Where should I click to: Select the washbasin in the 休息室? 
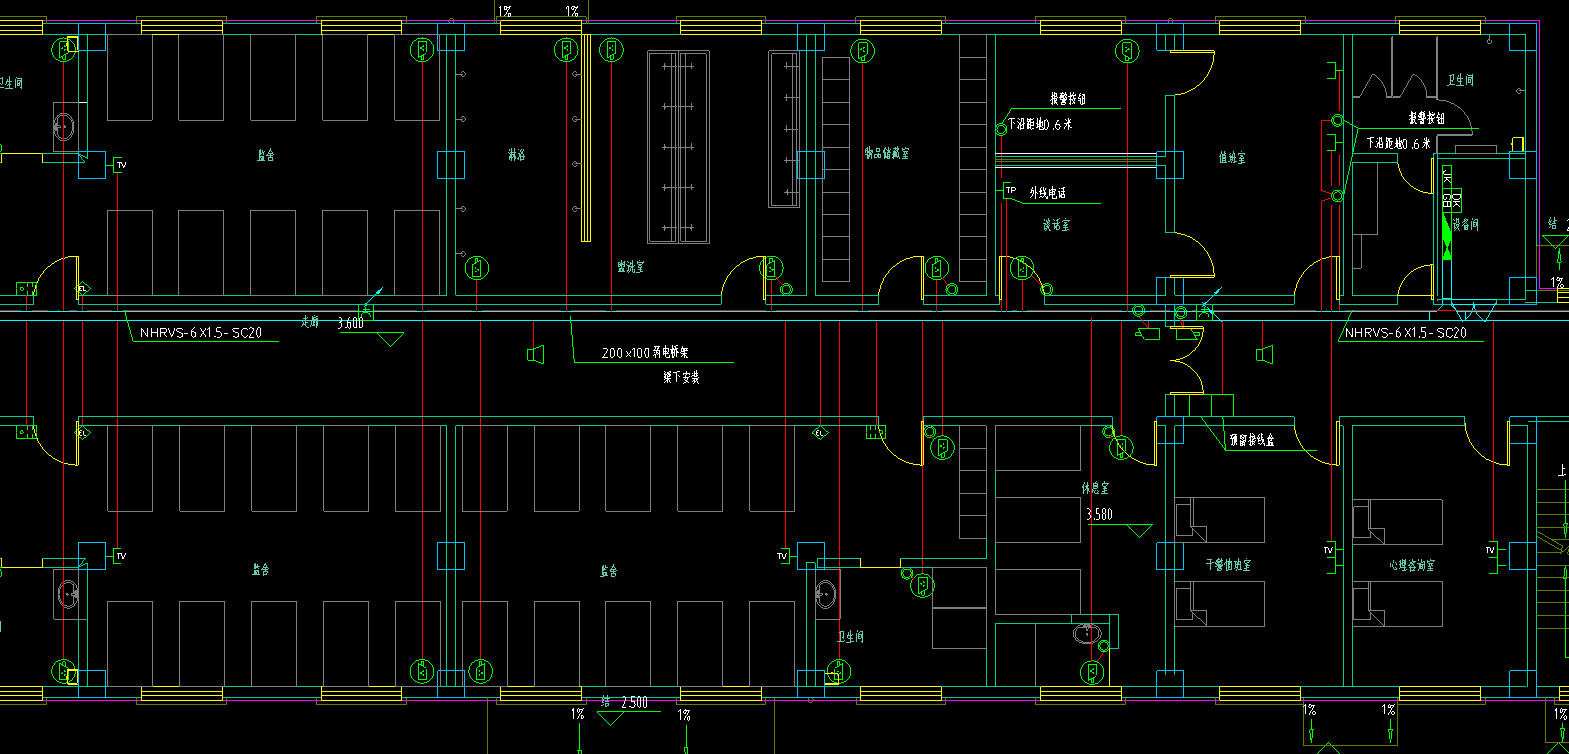(1087, 633)
